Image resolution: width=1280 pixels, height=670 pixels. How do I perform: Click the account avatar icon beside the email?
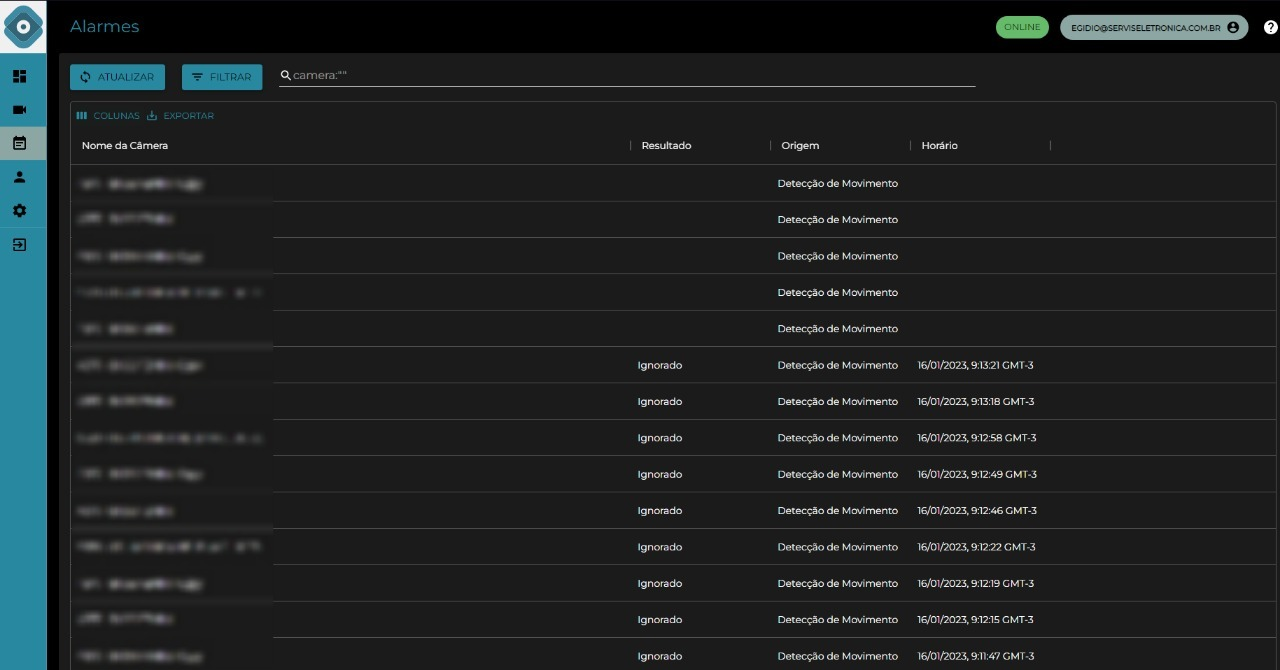point(1232,28)
